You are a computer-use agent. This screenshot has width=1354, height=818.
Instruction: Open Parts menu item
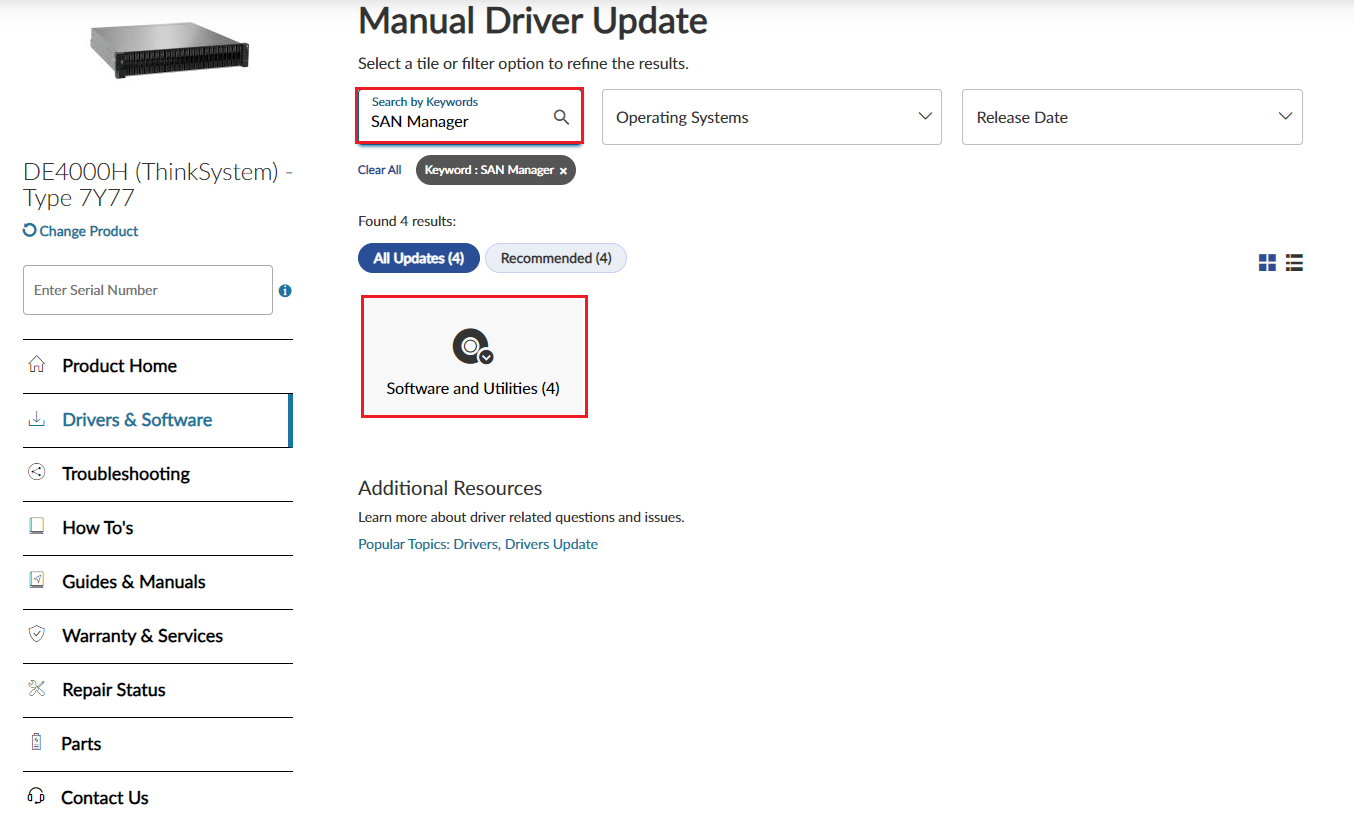point(158,744)
